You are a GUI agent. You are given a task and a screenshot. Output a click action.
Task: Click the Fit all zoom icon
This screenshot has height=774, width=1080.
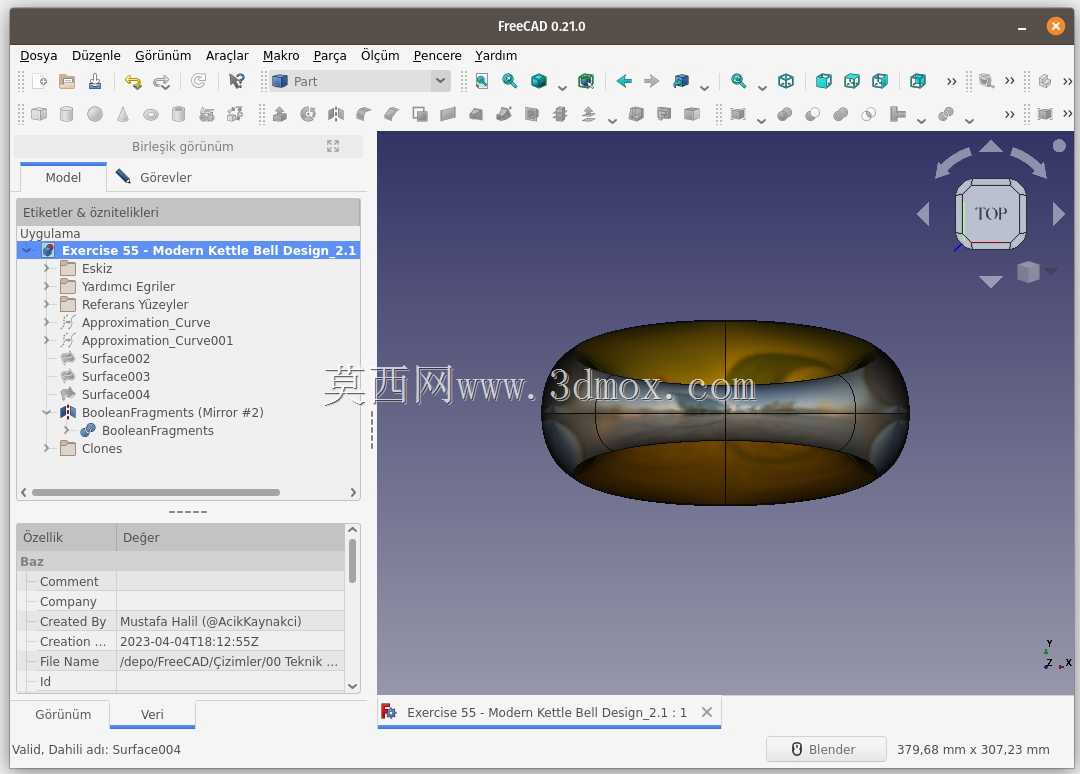(x=481, y=81)
